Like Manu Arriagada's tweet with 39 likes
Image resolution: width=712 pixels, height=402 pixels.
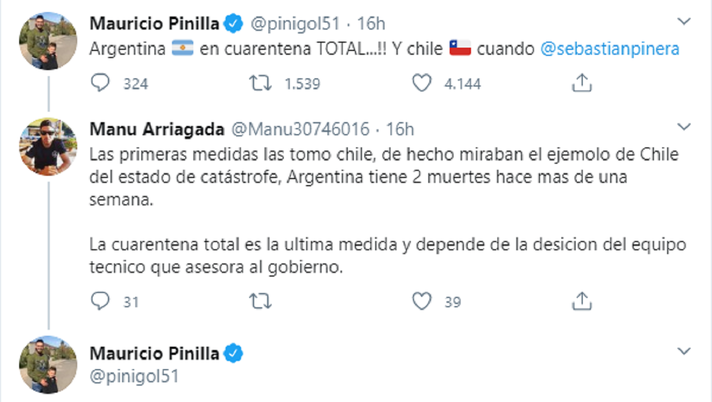[423, 300]
